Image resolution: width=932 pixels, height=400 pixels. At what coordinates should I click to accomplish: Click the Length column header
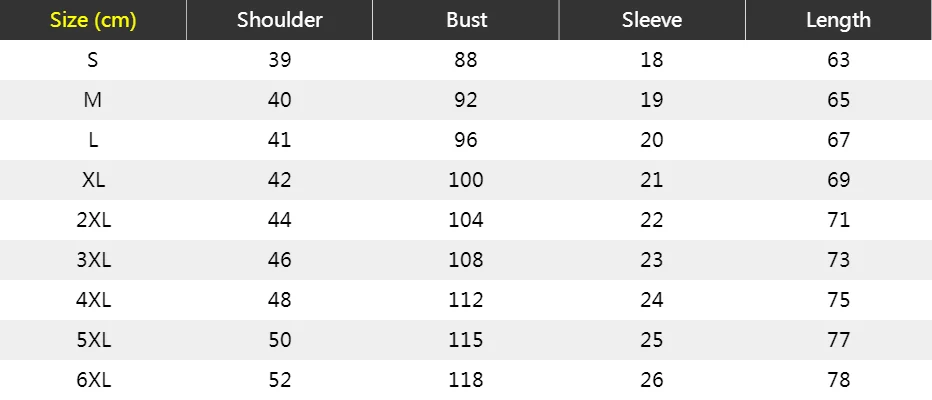(838, 20)
